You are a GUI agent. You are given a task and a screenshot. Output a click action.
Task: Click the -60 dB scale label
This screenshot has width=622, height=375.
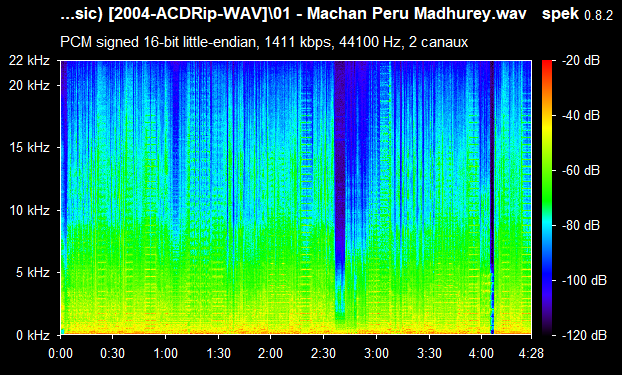click(x=581, y=171)
